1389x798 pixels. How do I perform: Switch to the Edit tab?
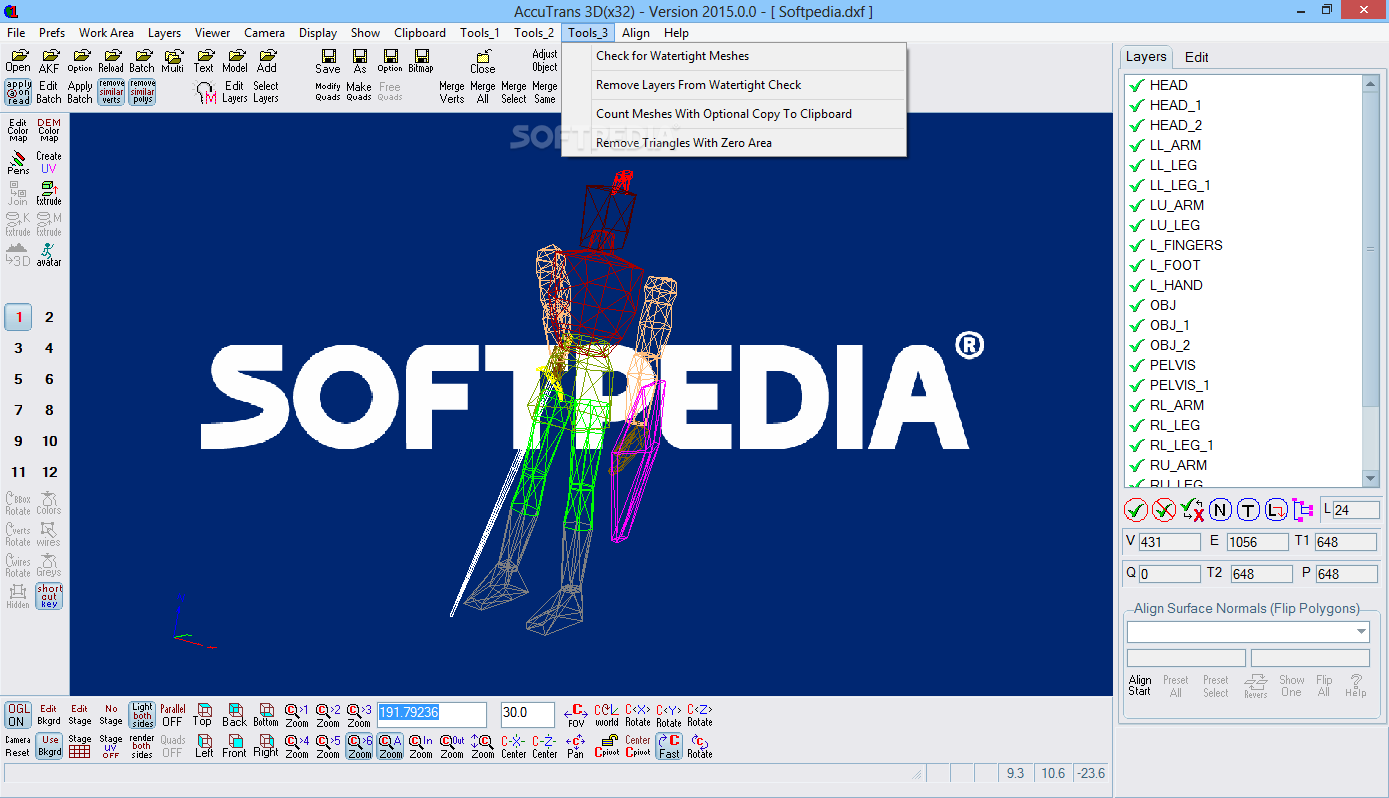pos(1197,57)
